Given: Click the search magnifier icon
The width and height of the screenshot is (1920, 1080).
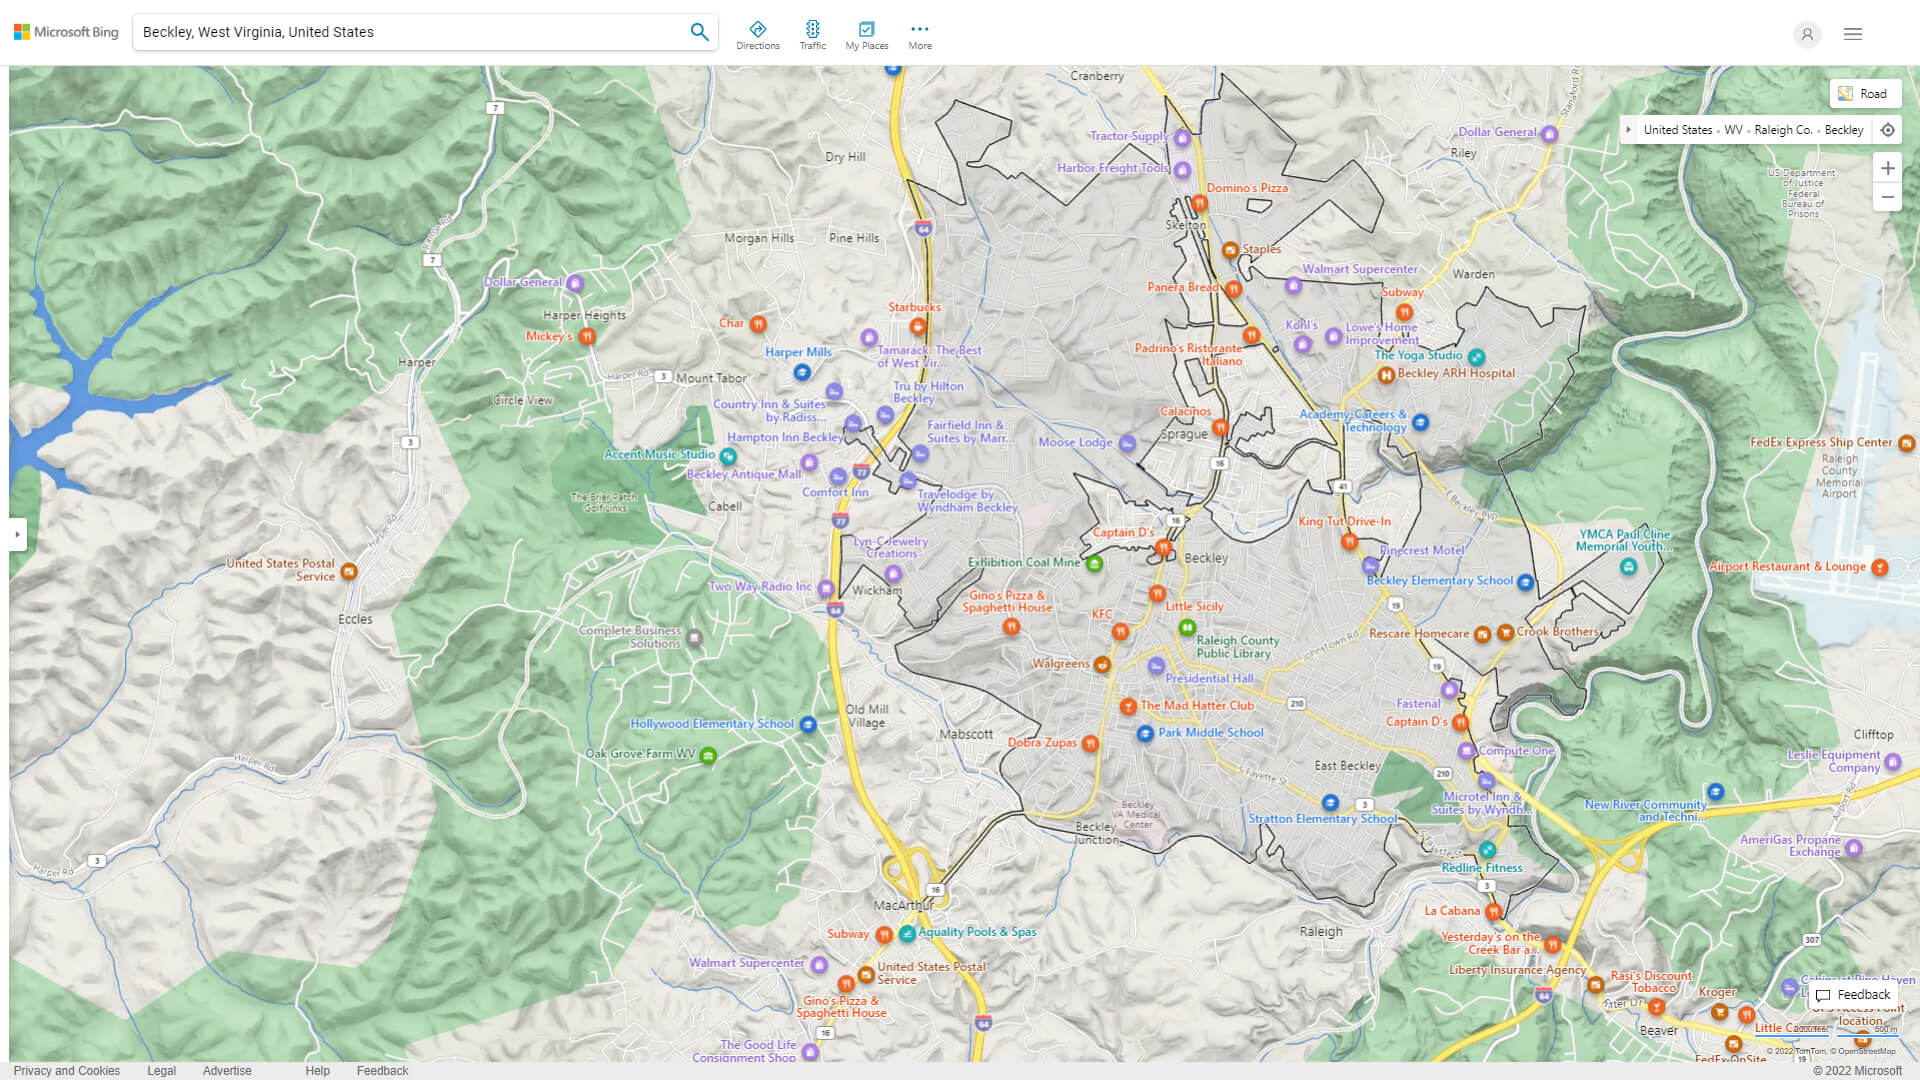Looking at the screenshot, I should tap(699, 31).
